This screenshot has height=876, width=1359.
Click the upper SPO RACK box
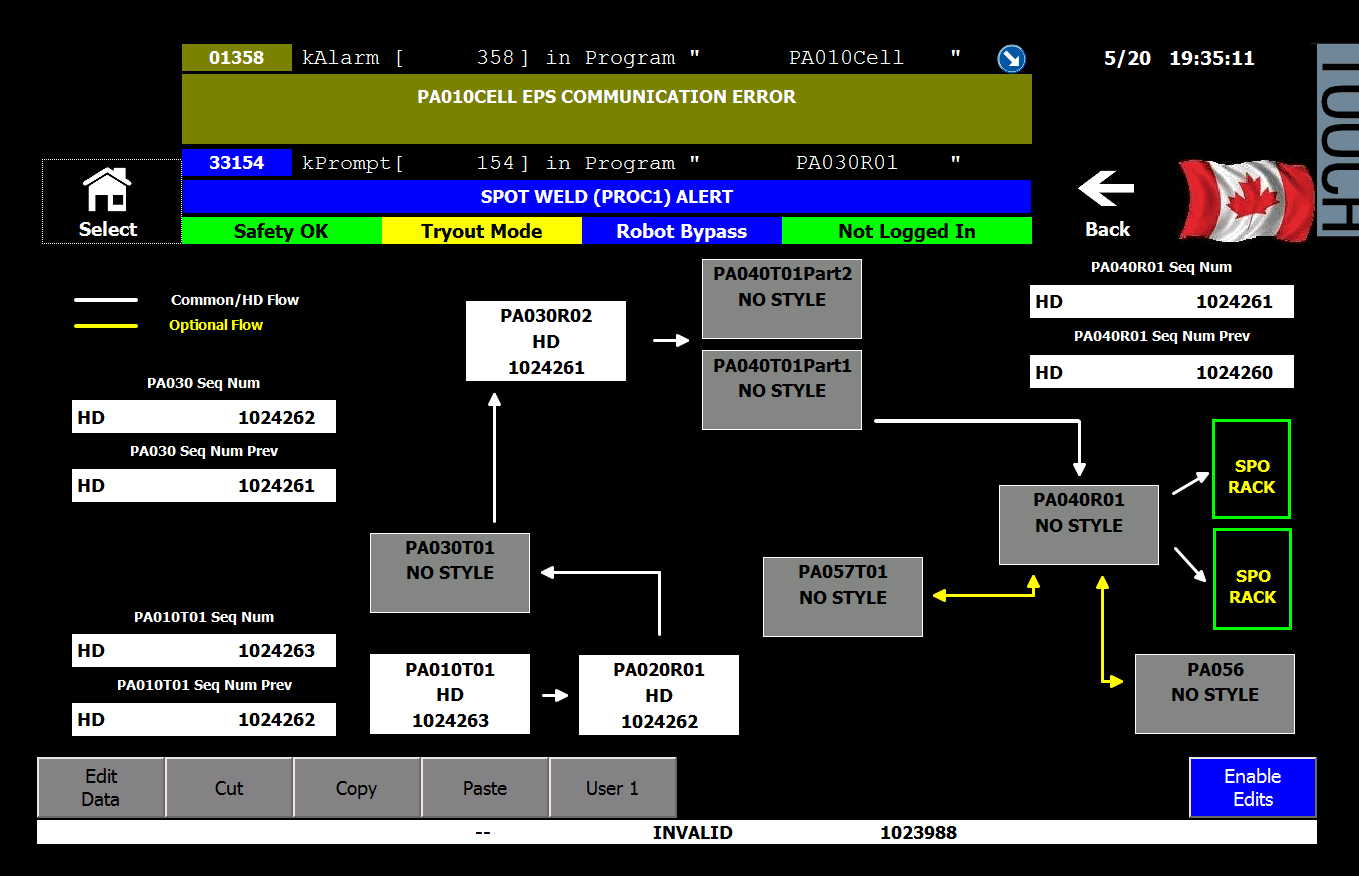tap(1252, 469)
